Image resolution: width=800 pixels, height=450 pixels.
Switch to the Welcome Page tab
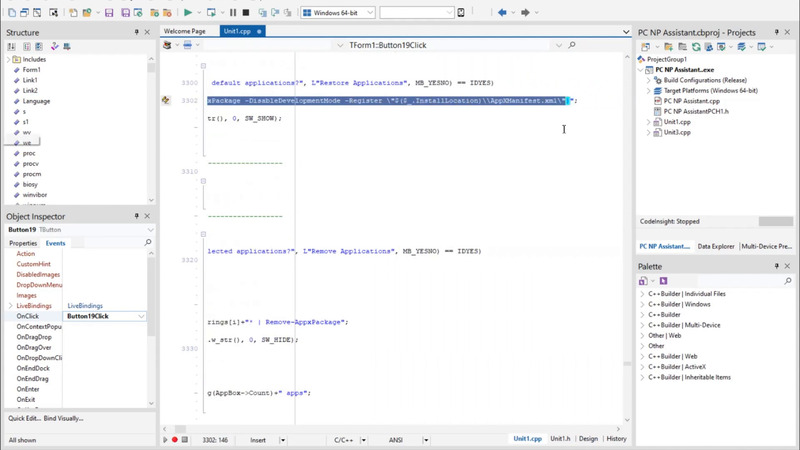[x=184, y=32]
